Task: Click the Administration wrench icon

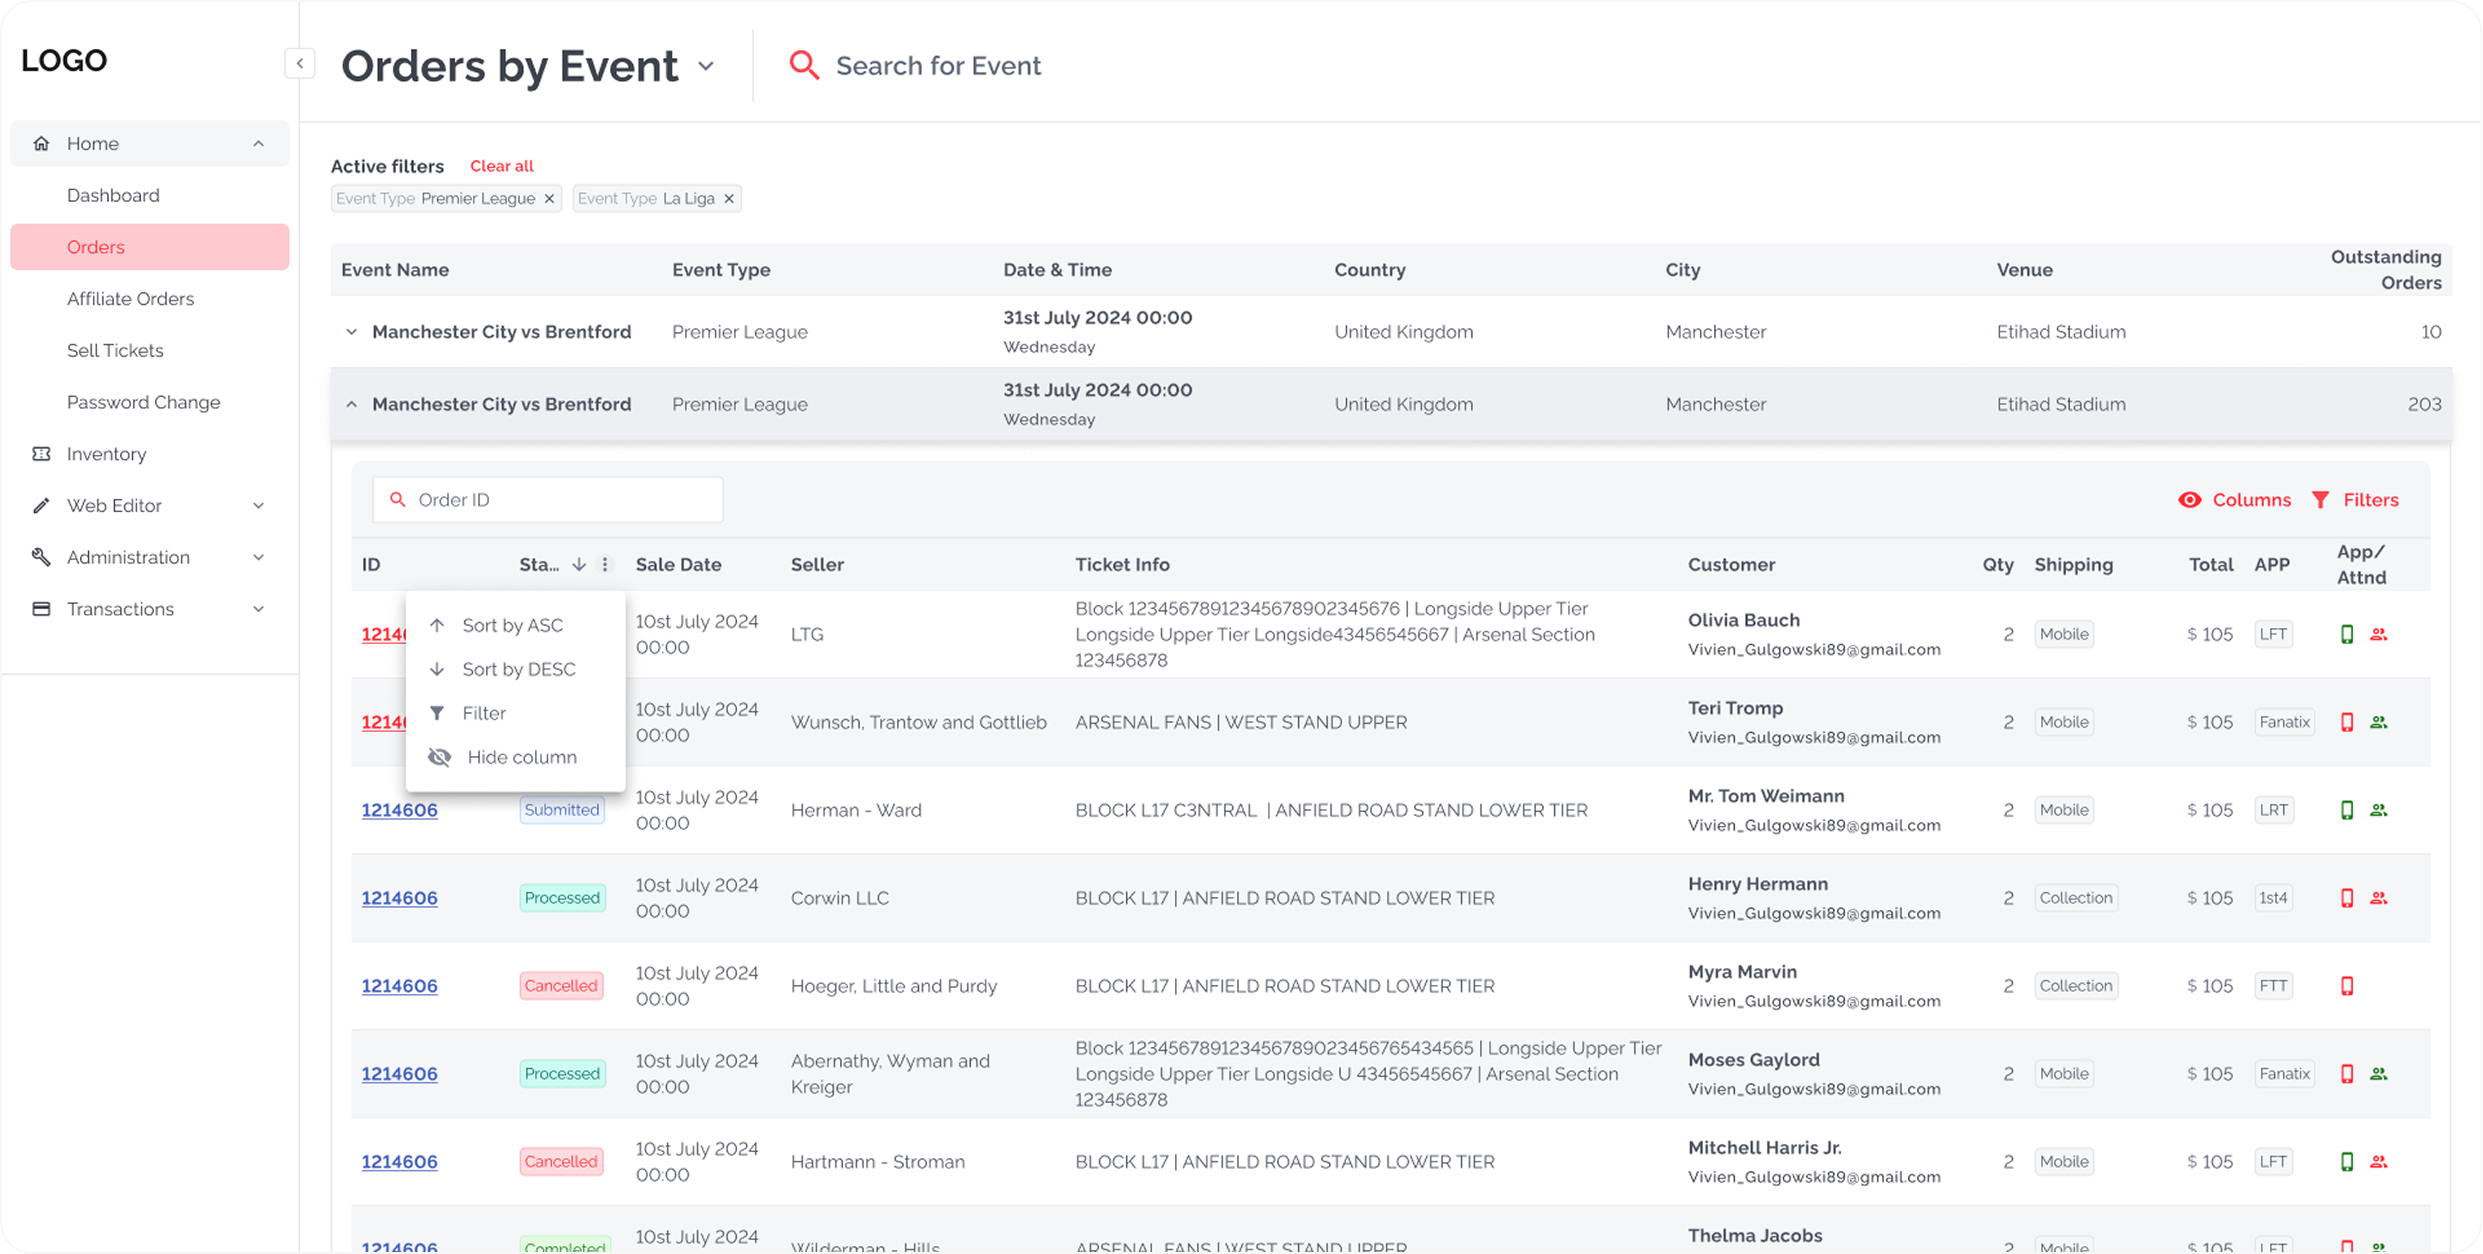Action: [41, 557]
